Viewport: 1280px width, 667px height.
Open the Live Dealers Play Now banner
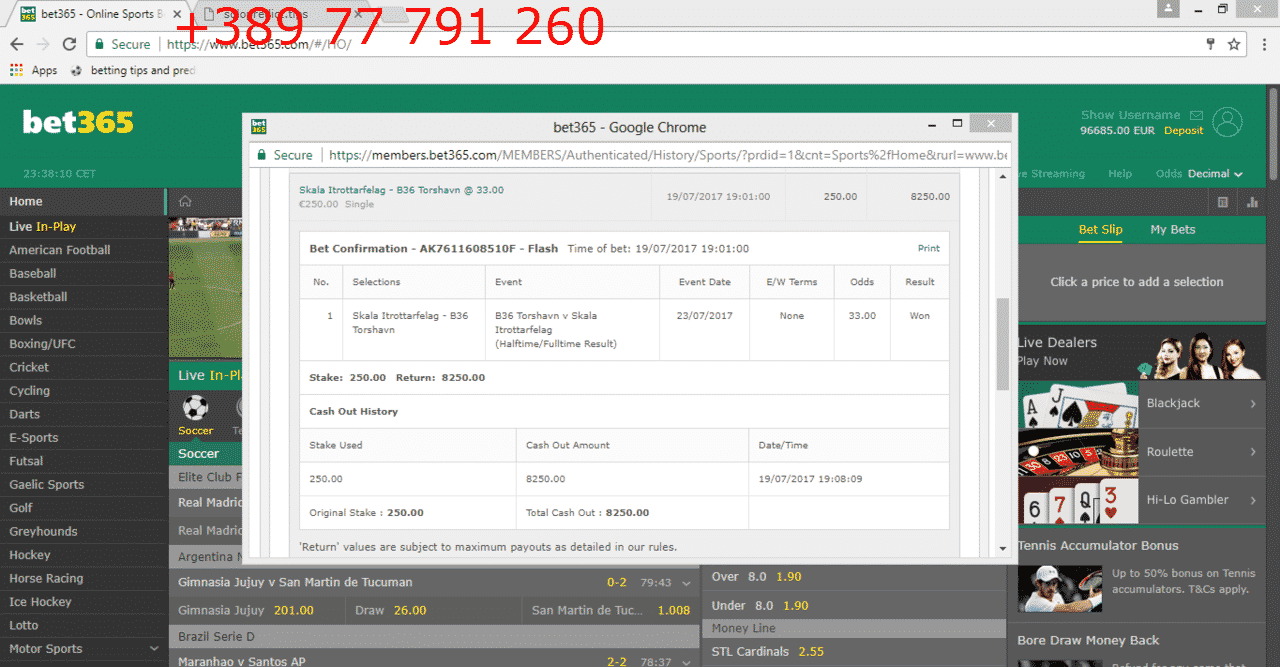click(1139, 352)
